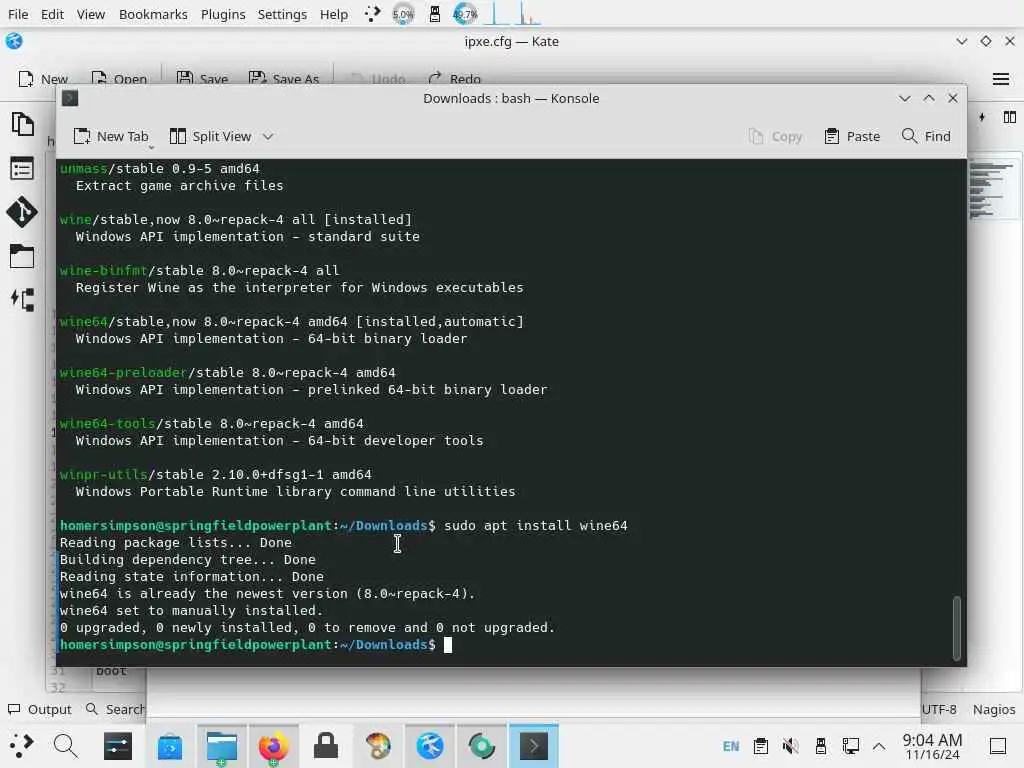Click removable devices tray icon
The width and height of the screenshot is (1024, 768).
820,746
